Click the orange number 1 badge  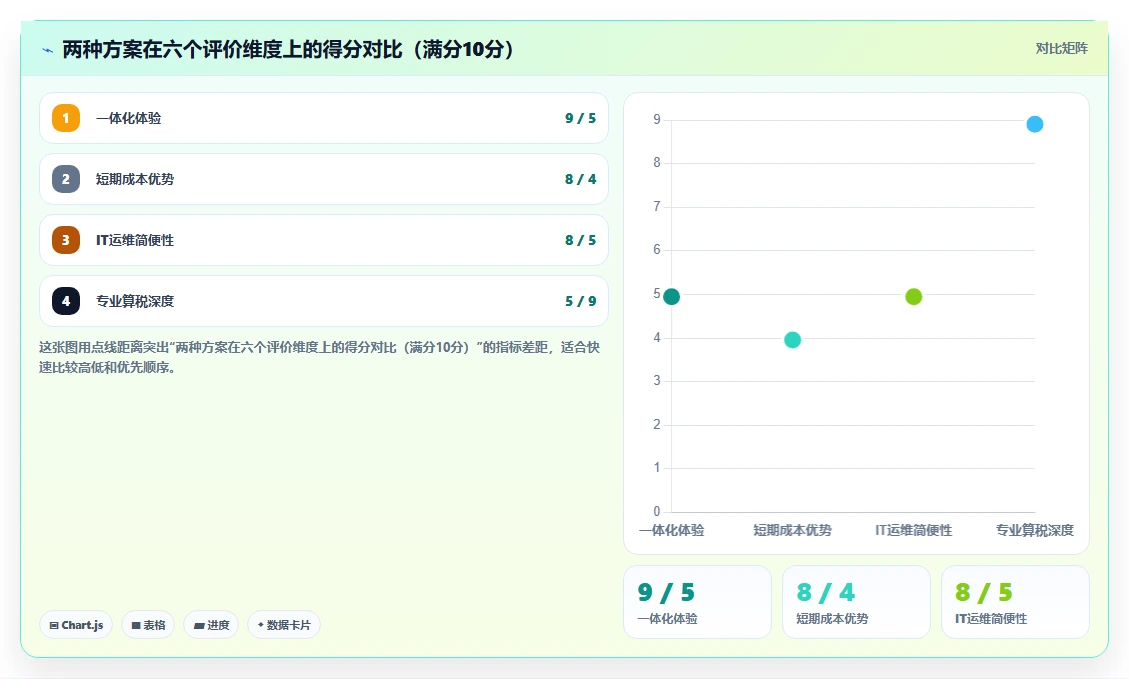pyautogui.click(x=66, y=118)
